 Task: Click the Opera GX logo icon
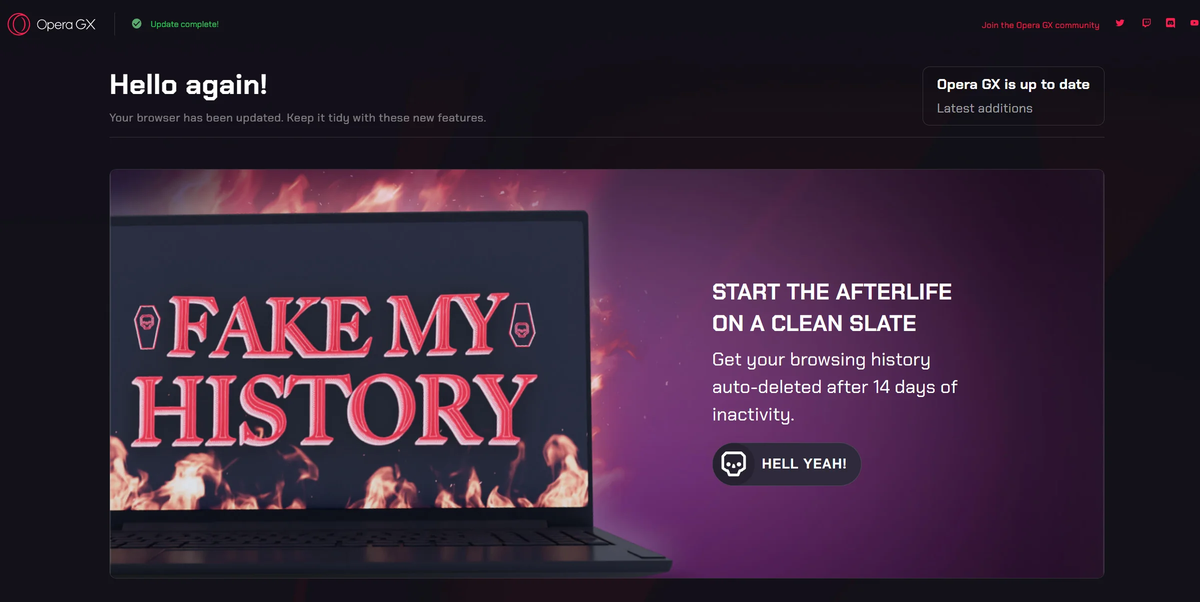click(x=18, y=24)
